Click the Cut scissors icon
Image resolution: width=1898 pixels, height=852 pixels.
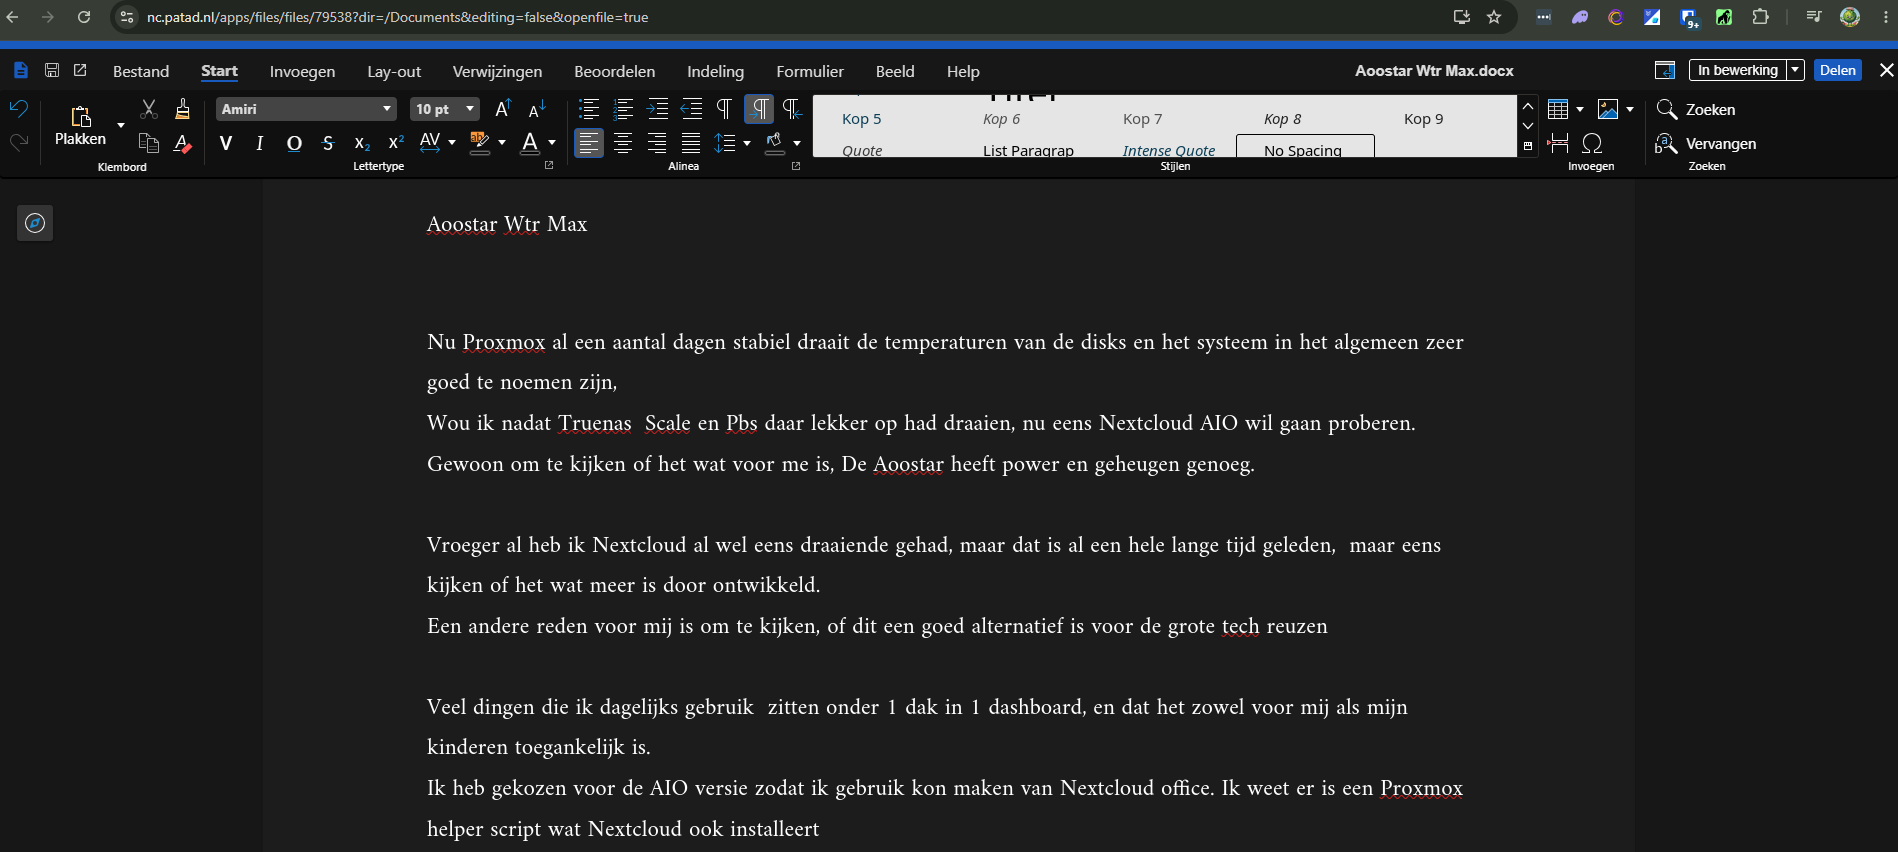coord(149,109)
